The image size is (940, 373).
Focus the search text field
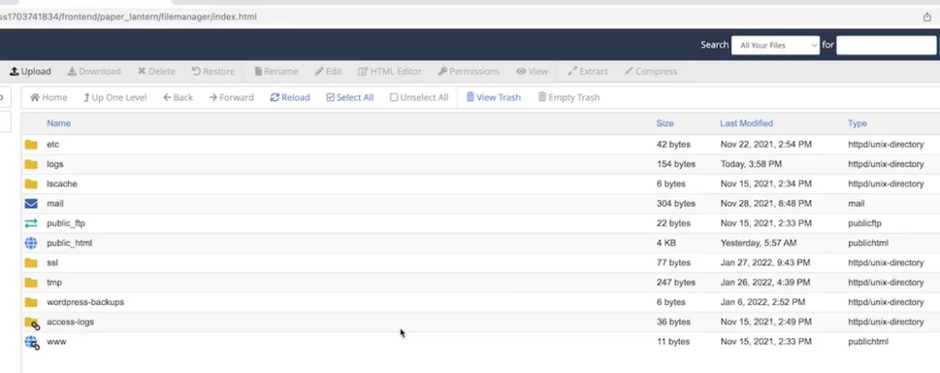[x=886, y=45]
